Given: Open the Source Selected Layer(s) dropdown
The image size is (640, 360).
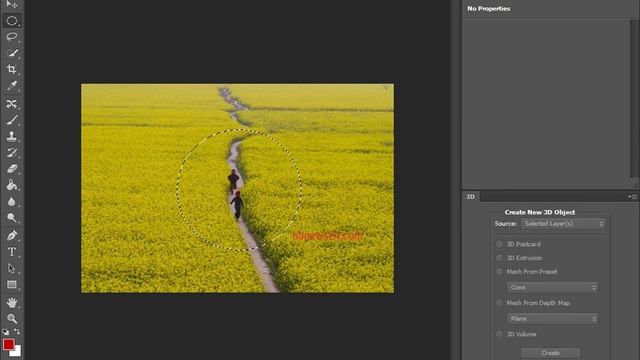Looking at the screenshot, I should (x=563, y=224).
